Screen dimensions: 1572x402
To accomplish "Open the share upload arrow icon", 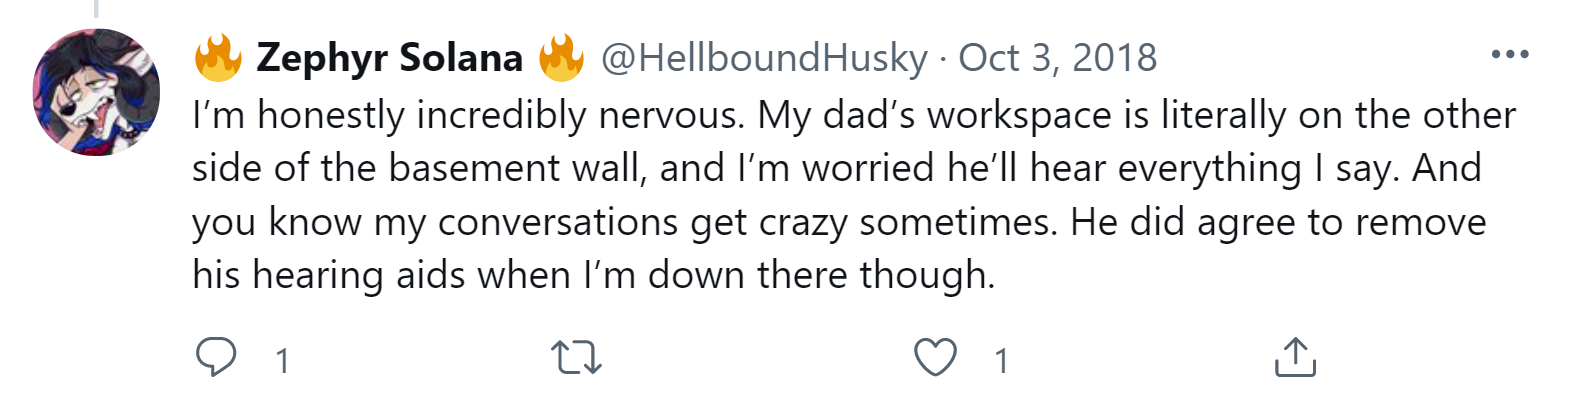I will (1295, 356).
